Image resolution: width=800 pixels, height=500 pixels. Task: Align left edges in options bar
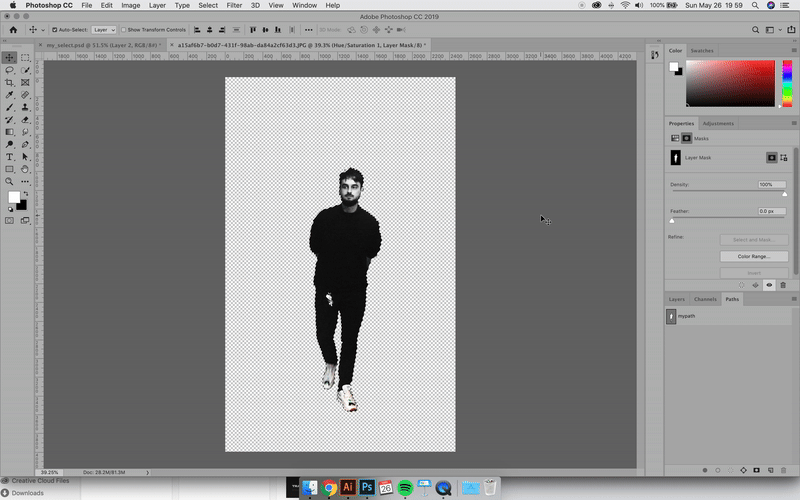click(x=197, y=30)
